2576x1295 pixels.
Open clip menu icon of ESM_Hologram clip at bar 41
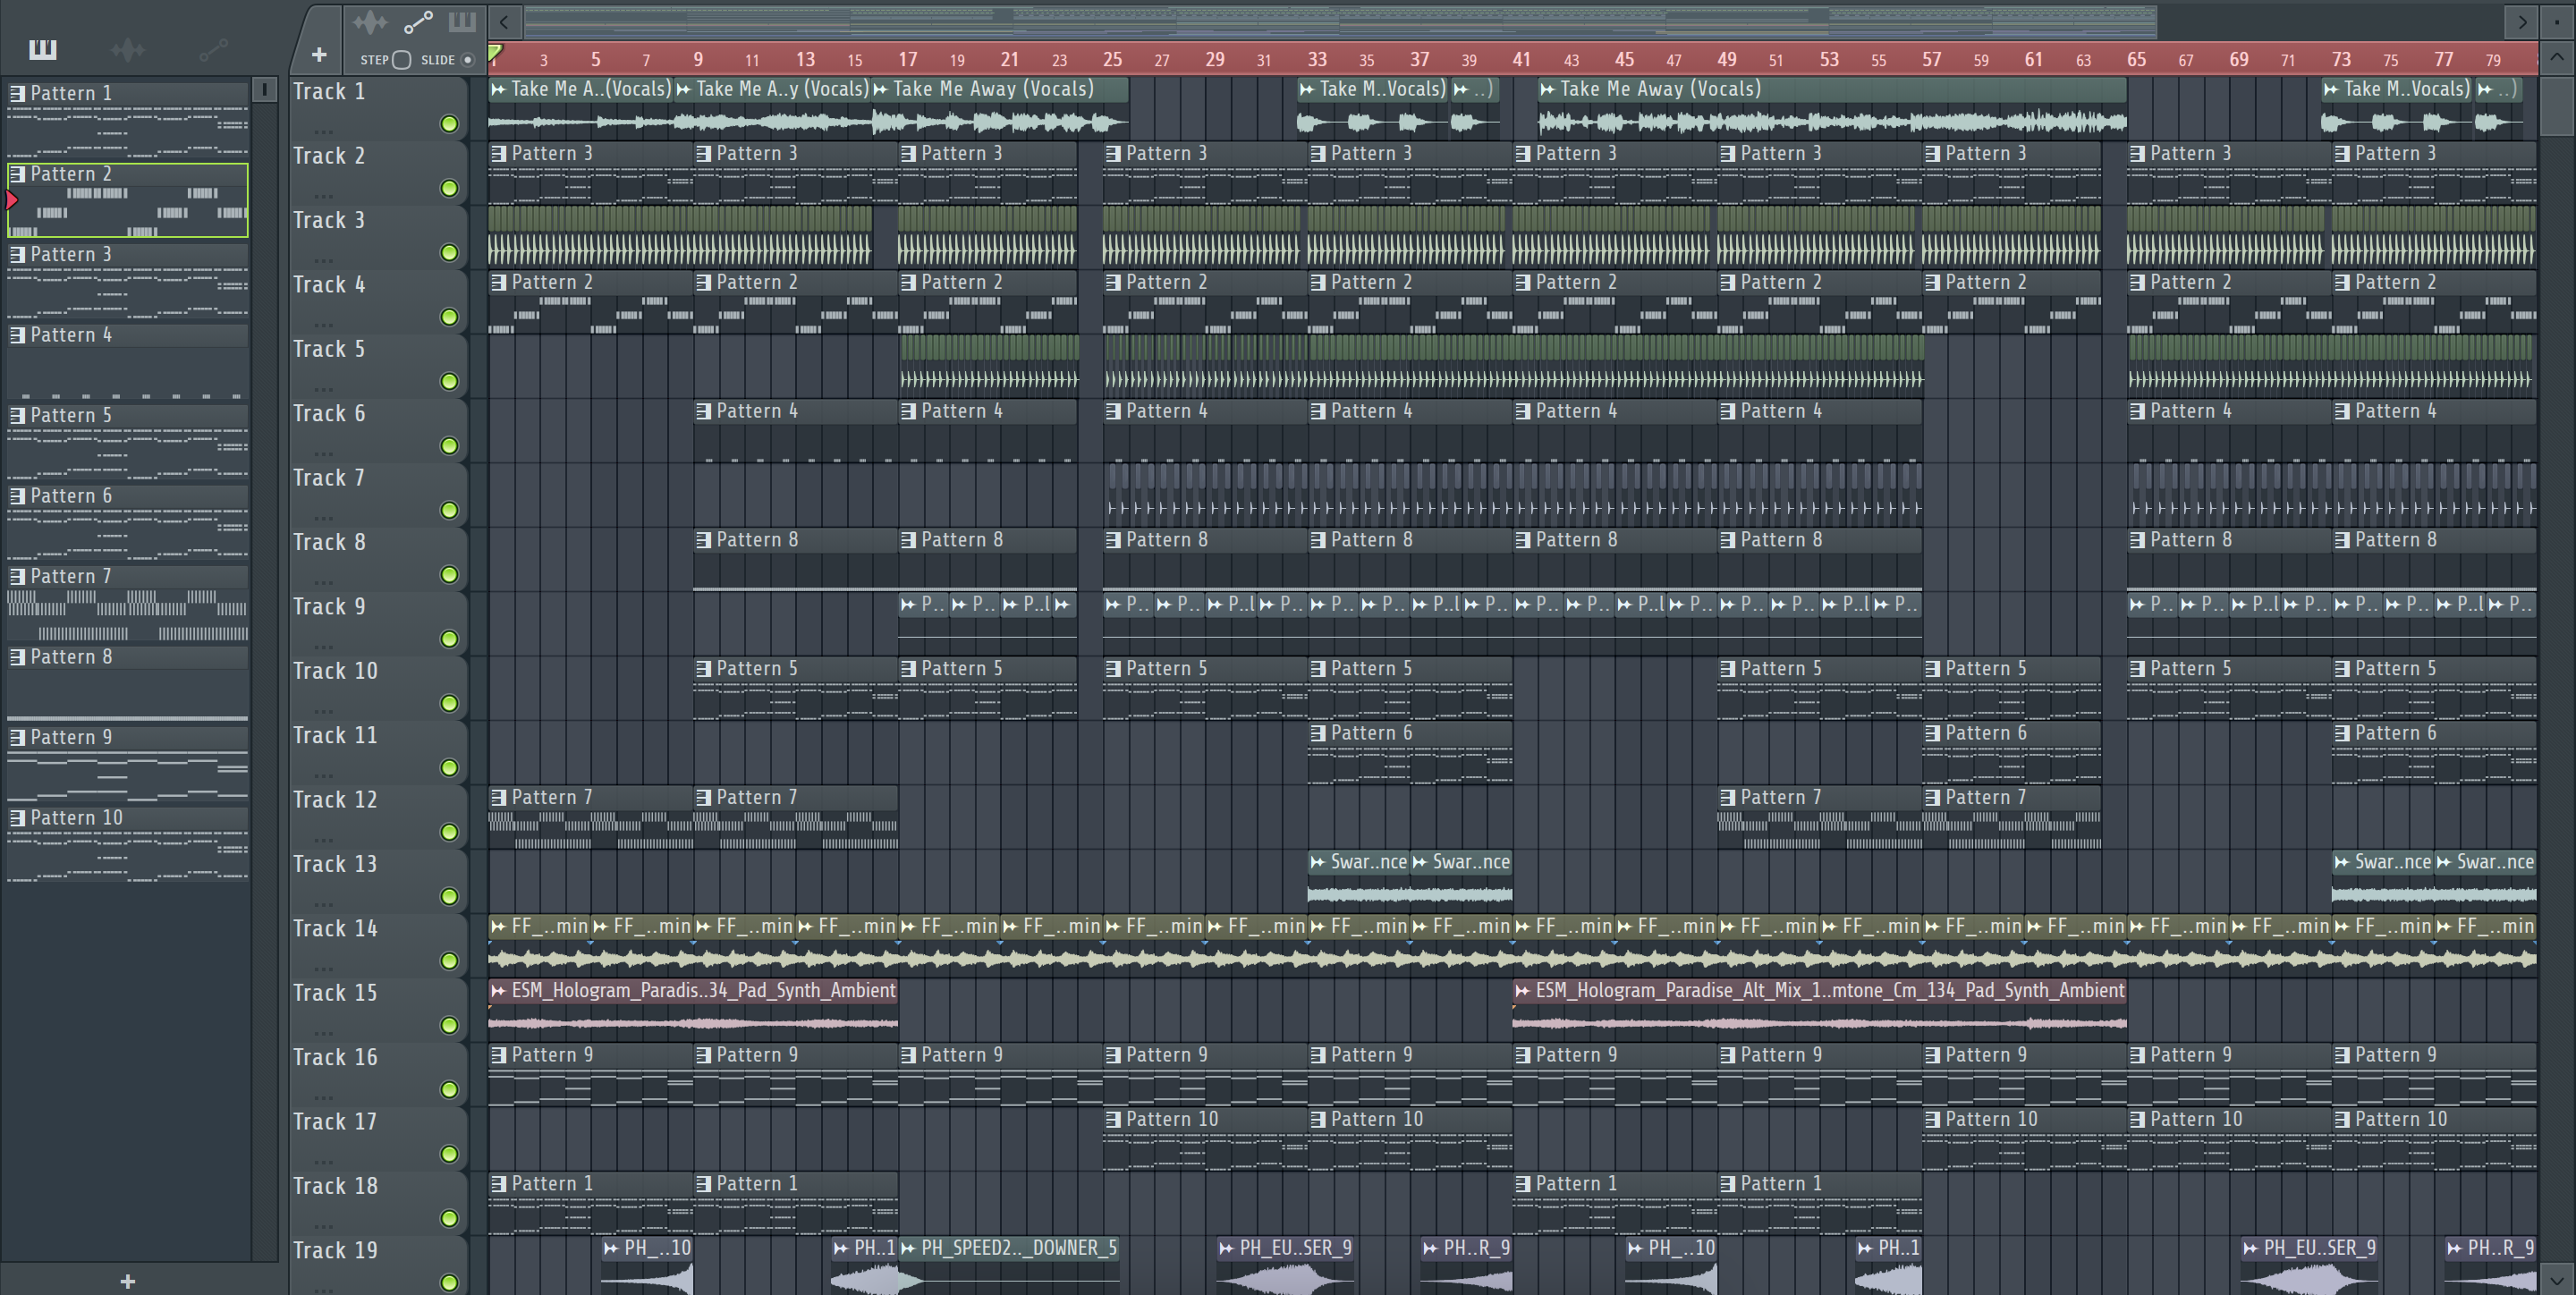pos(1523,991)
